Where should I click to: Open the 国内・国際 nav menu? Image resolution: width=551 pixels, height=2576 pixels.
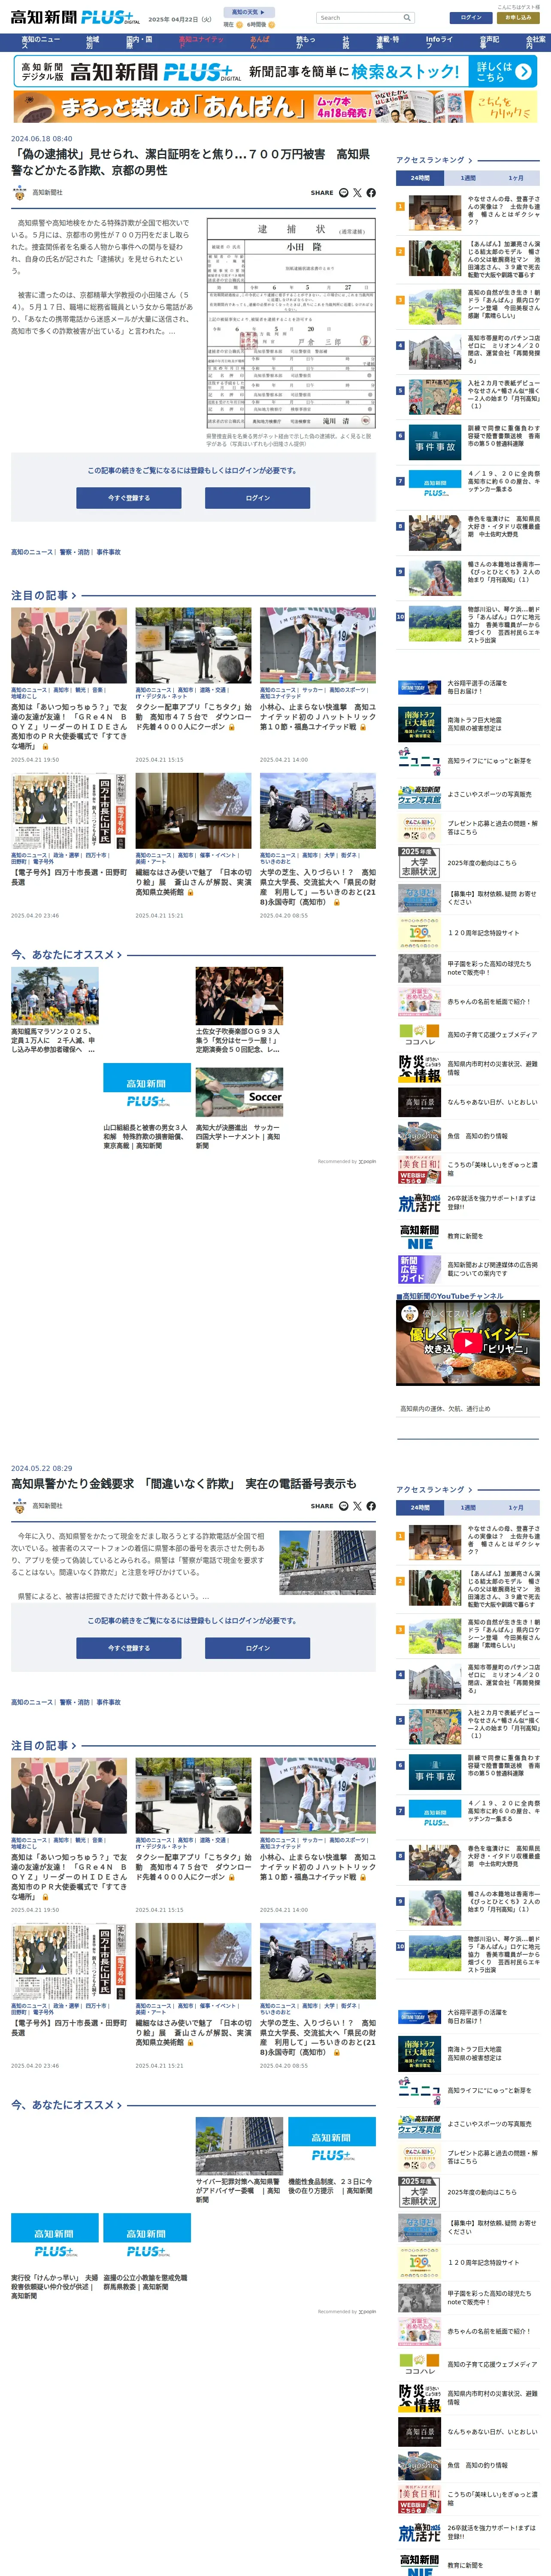pyautogui.click(x=139, y=42)
